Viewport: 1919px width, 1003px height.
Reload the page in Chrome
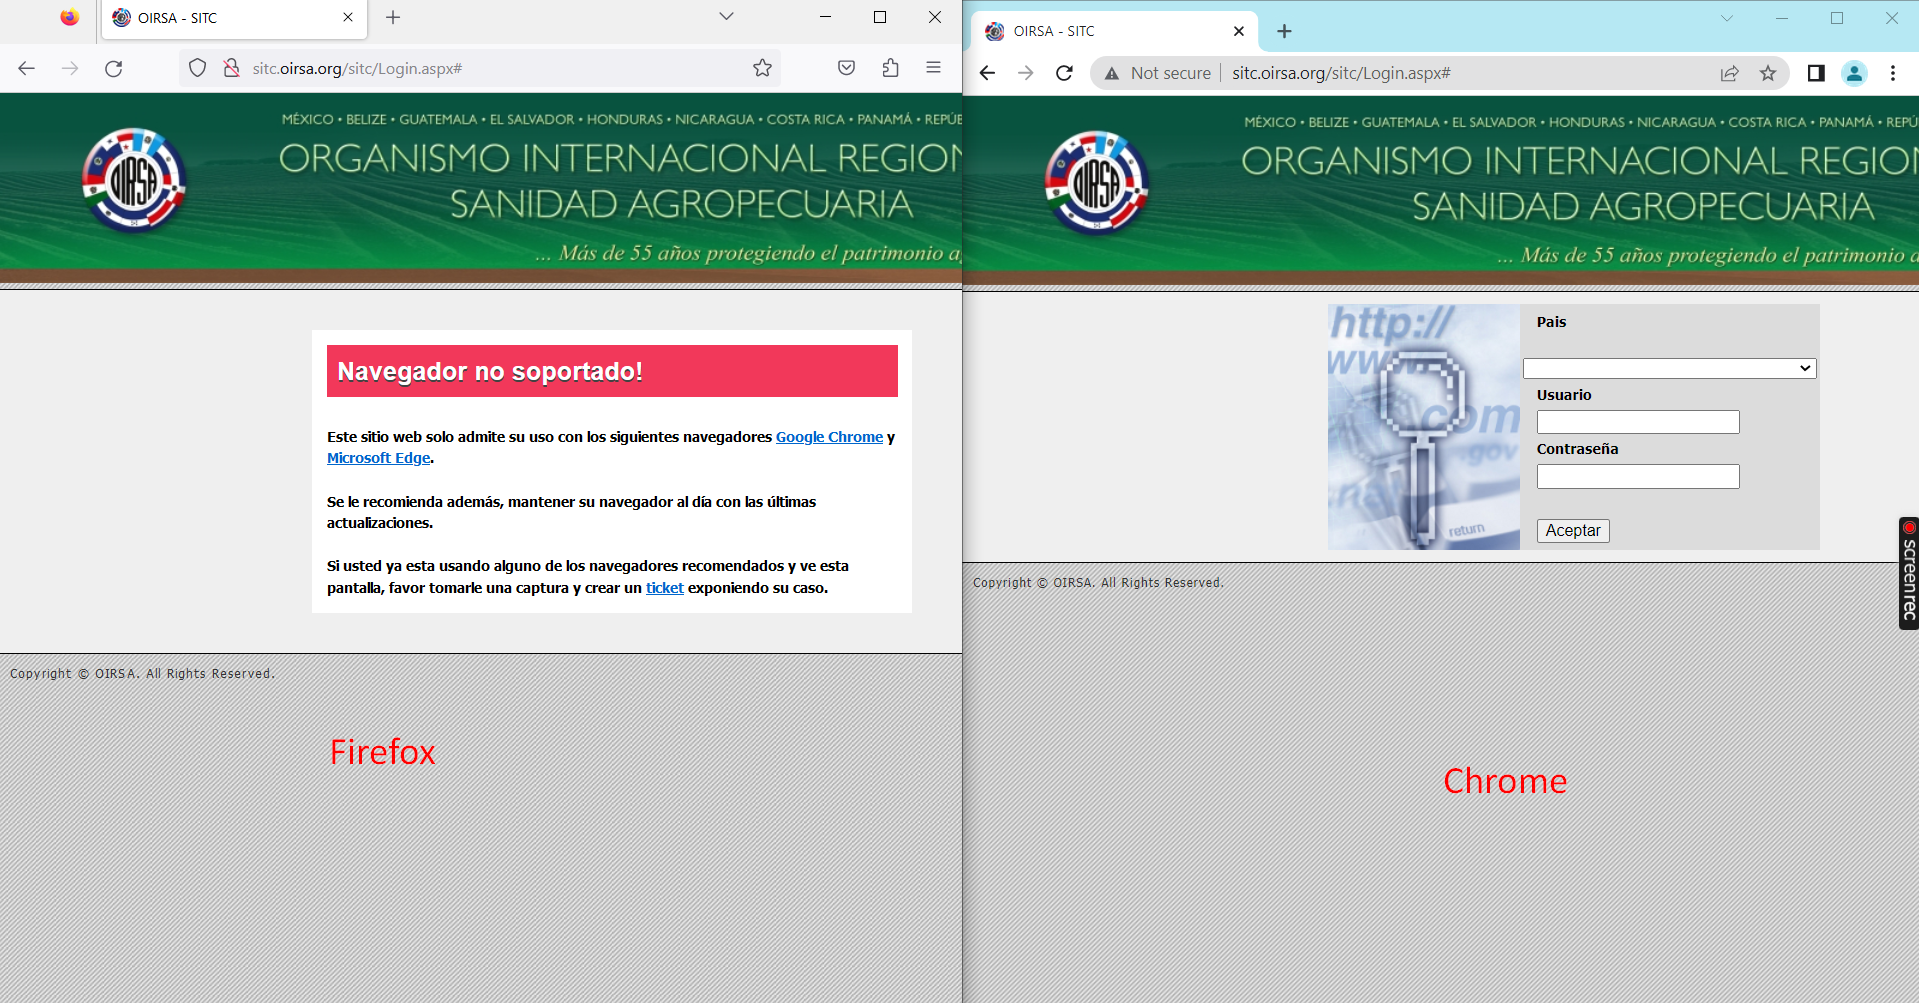tap(1064, 72)
